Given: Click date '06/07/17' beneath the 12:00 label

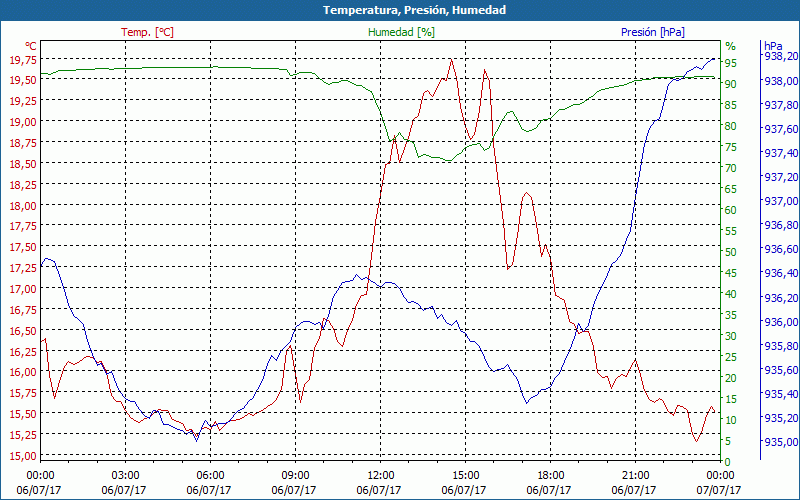Looking at the screenshot, I should pyautogui.click(x=379, y=490).
